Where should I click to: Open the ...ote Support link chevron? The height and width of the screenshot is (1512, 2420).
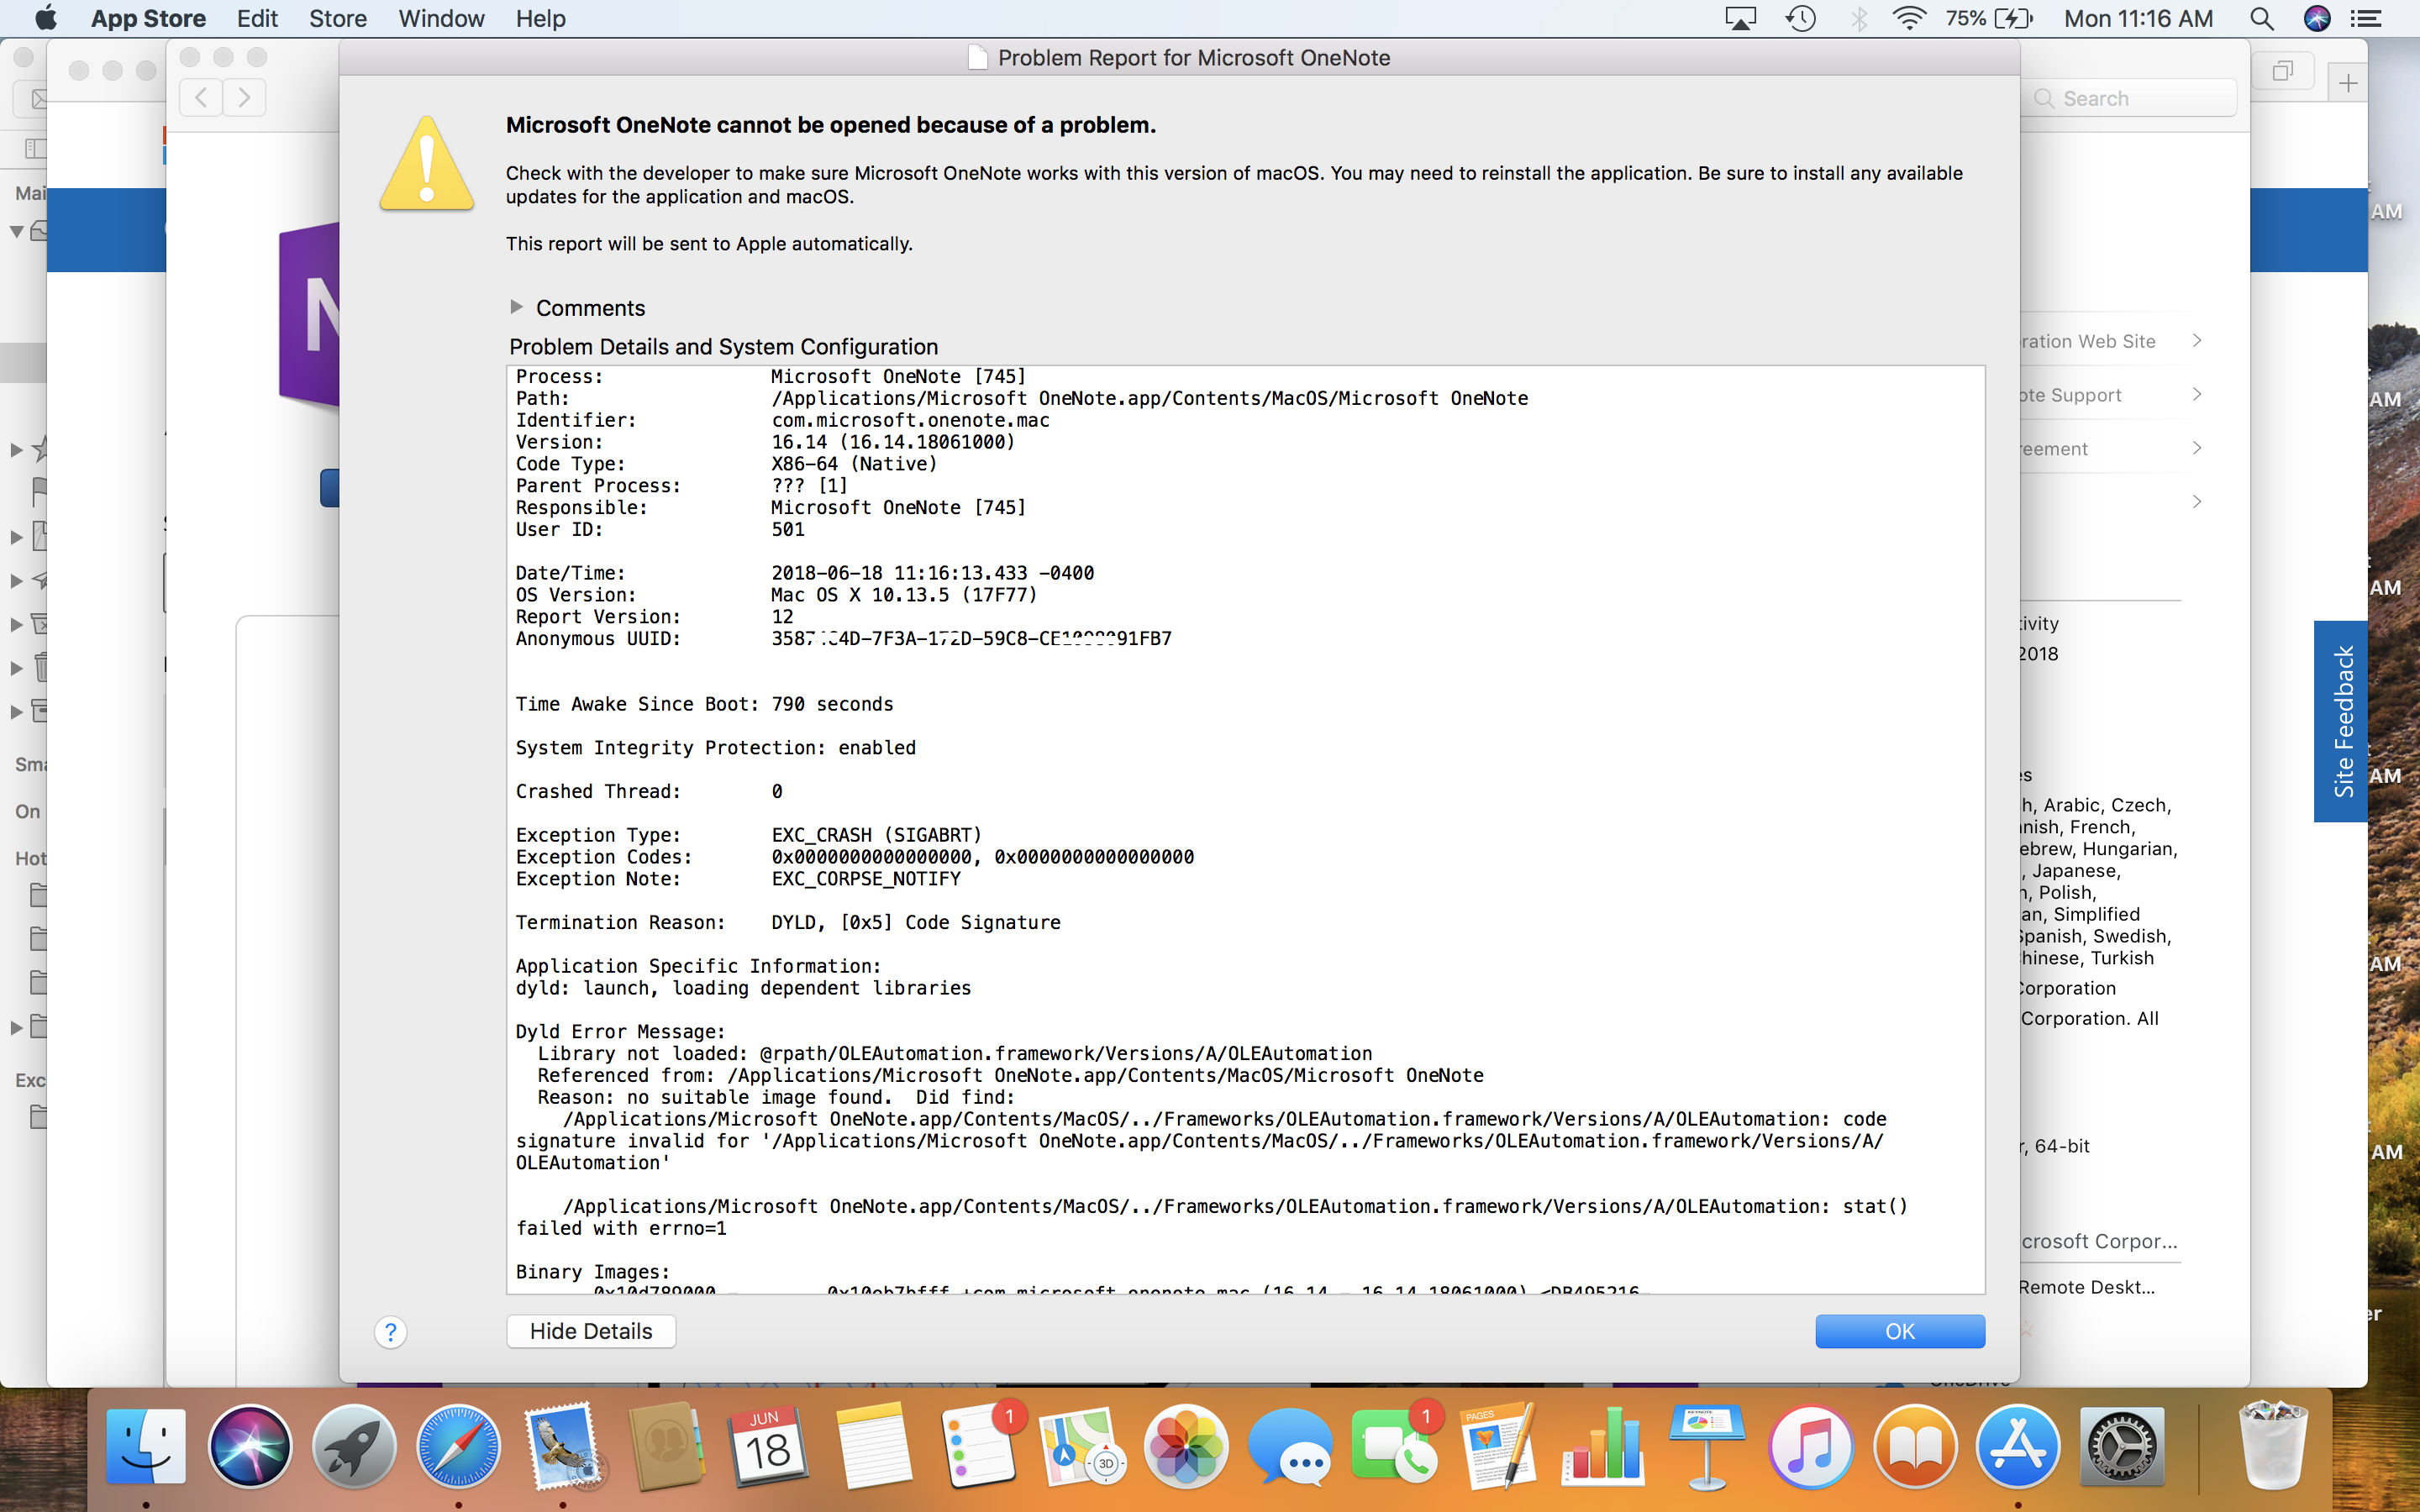[2197, 394]
